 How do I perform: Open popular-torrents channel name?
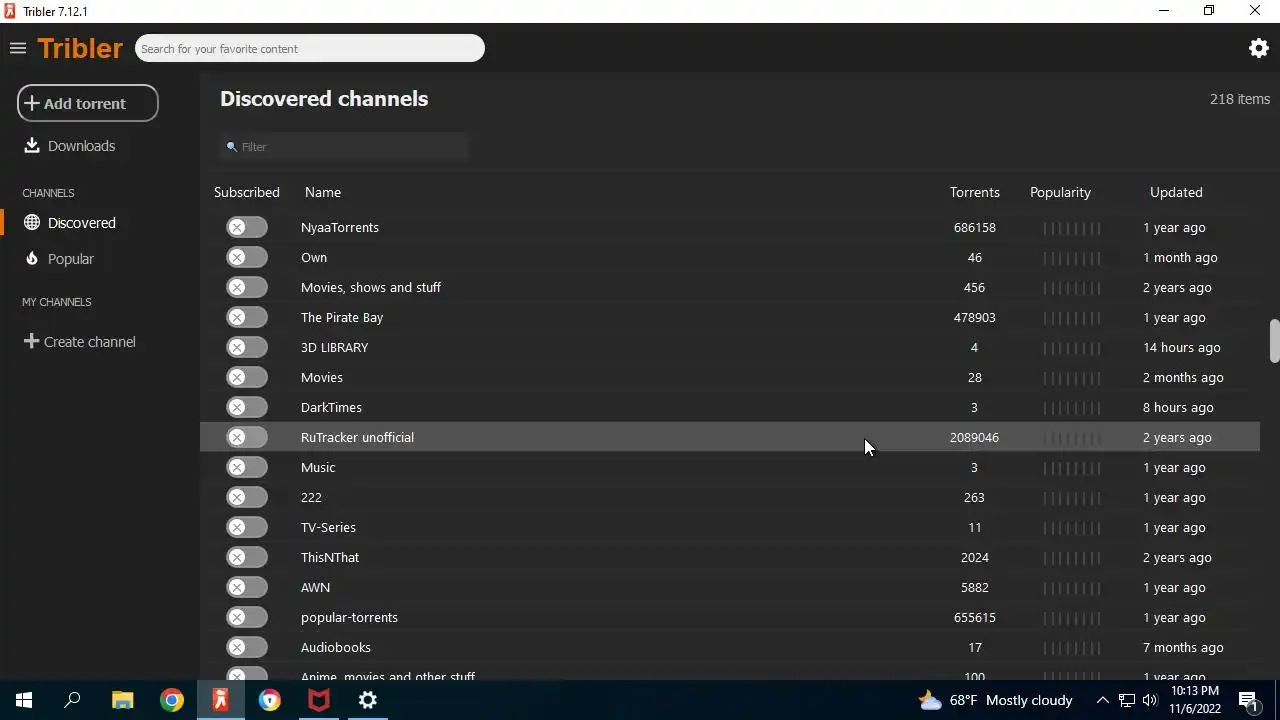point(349,617)
